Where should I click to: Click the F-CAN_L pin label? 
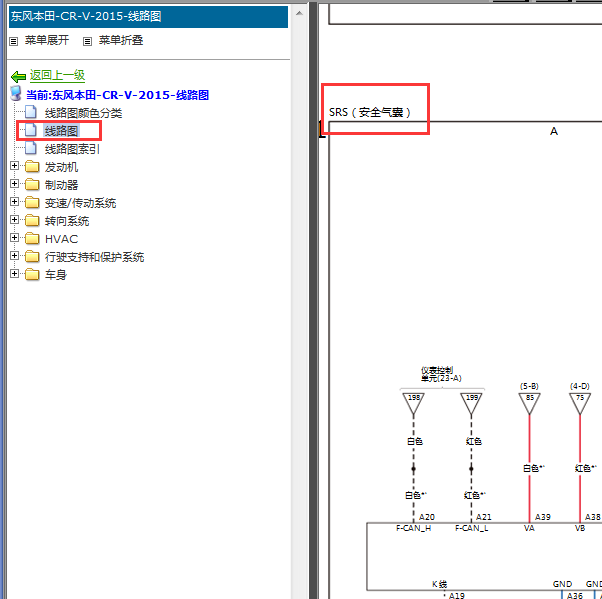click(471, 528)
